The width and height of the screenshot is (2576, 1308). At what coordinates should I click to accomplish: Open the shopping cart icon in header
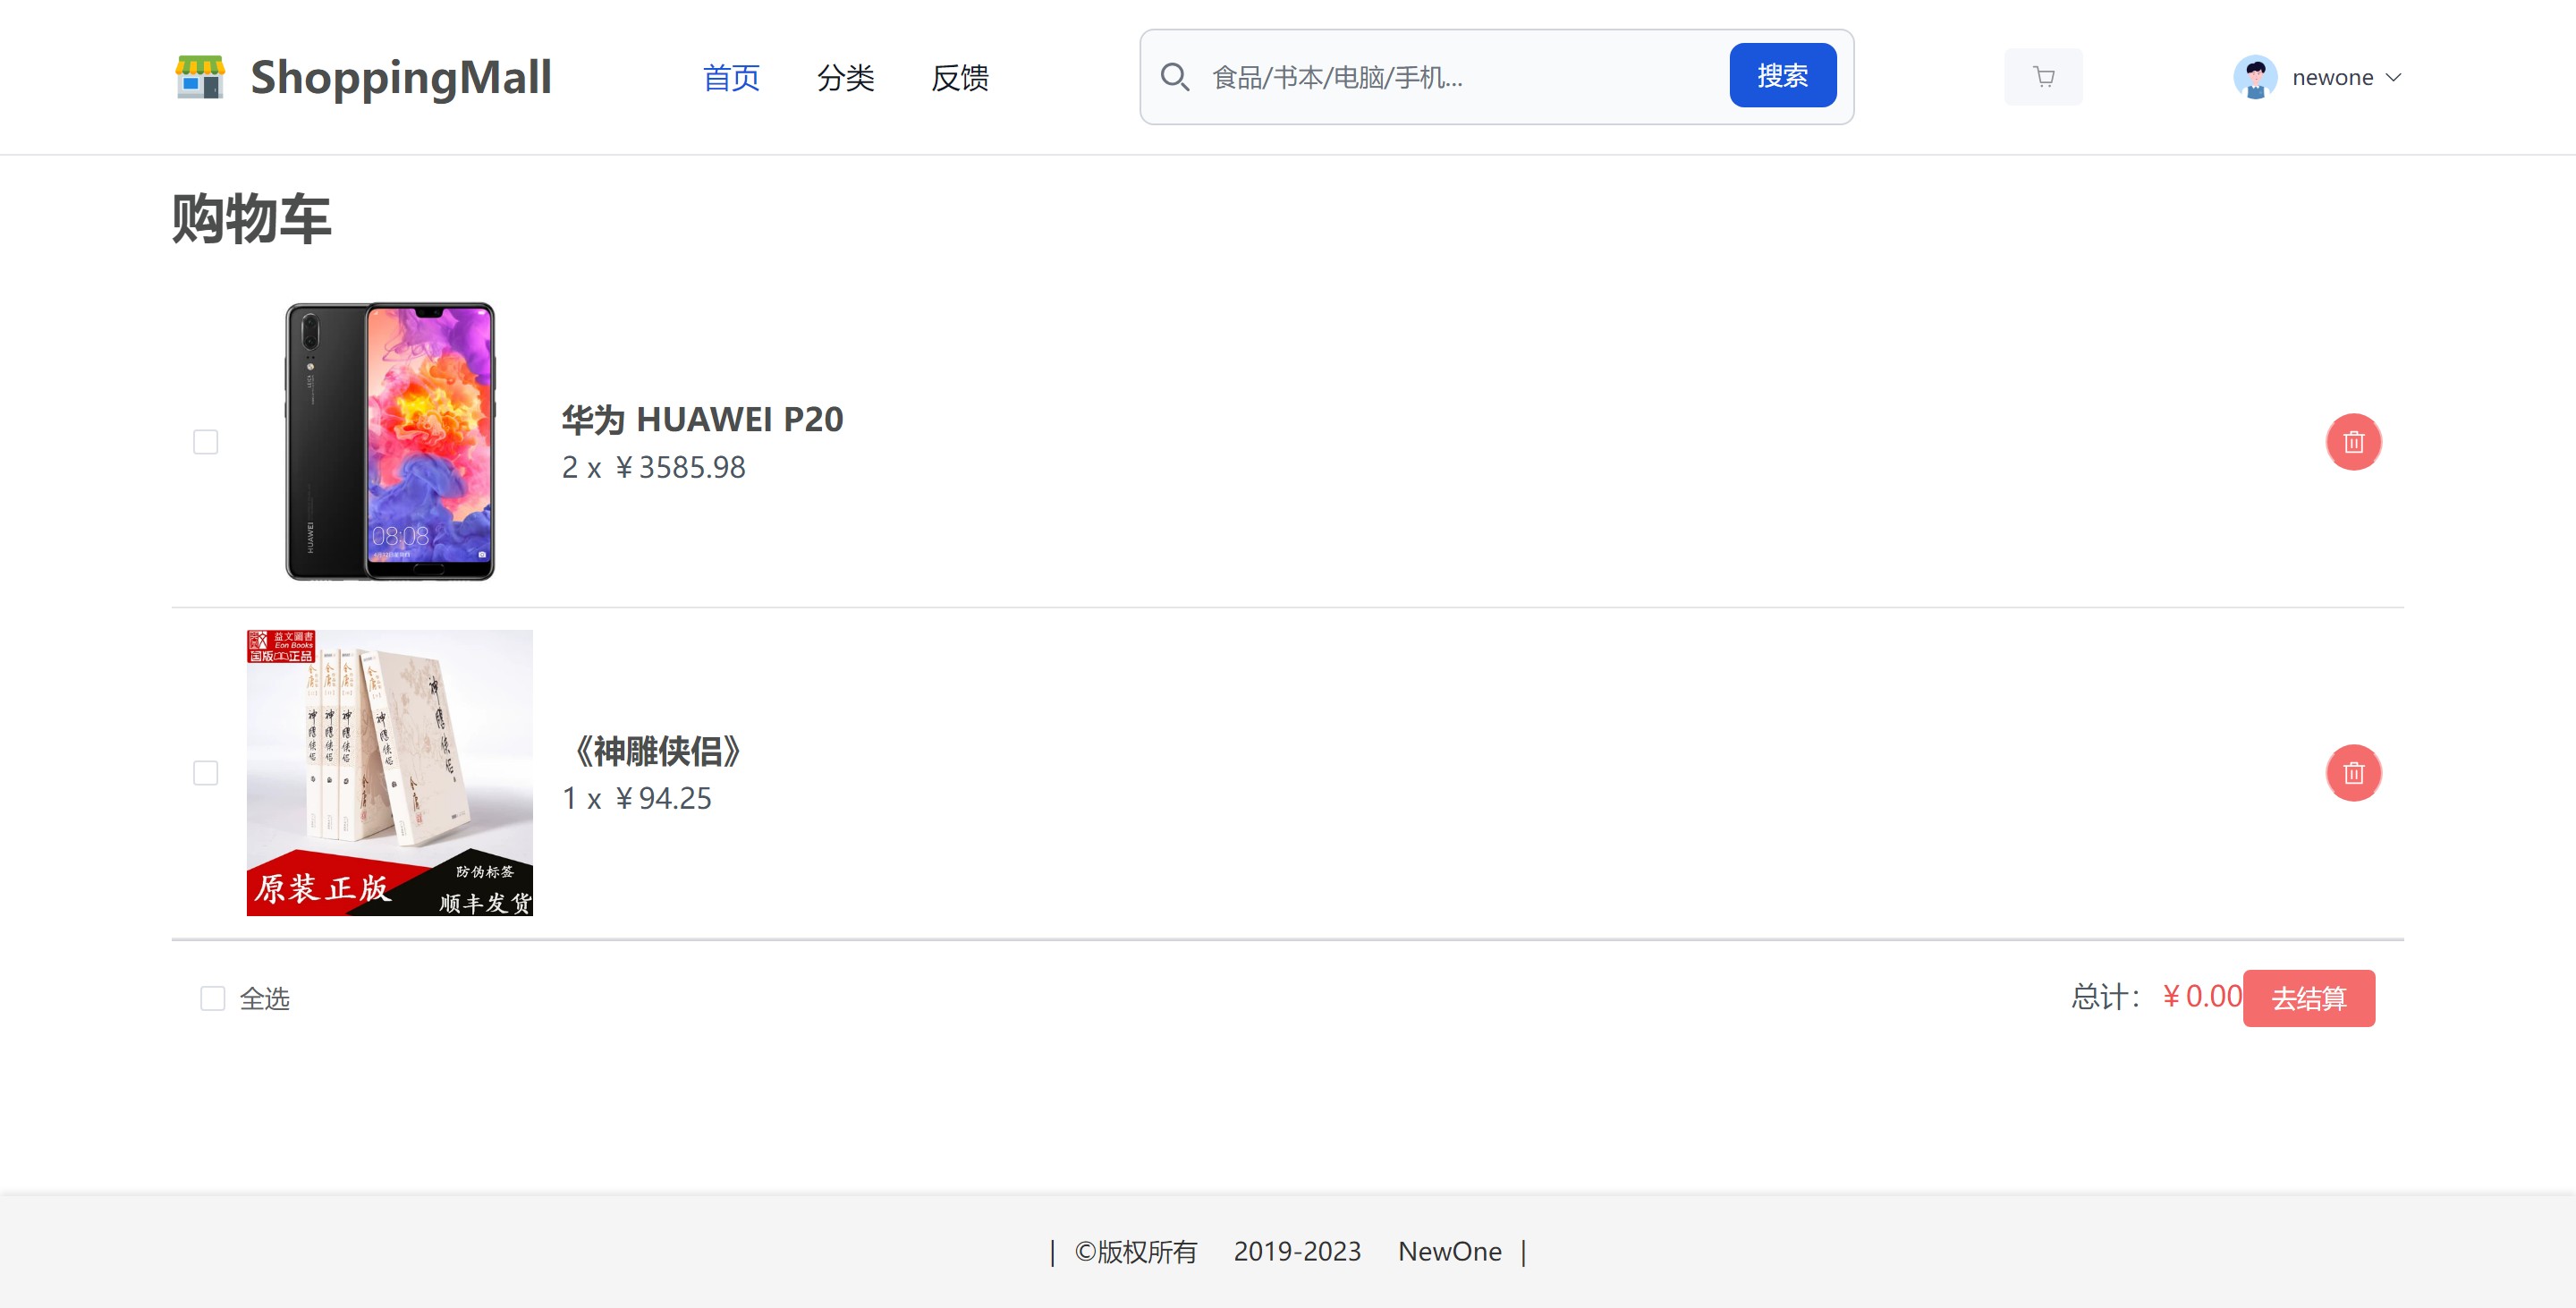click(x=2043, y=77)
